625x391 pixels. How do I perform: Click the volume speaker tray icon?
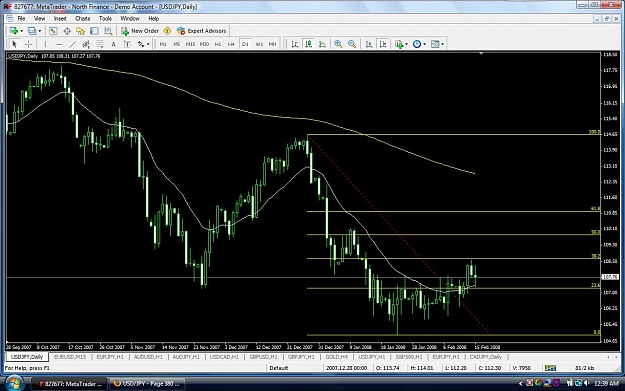pos(586,383)
